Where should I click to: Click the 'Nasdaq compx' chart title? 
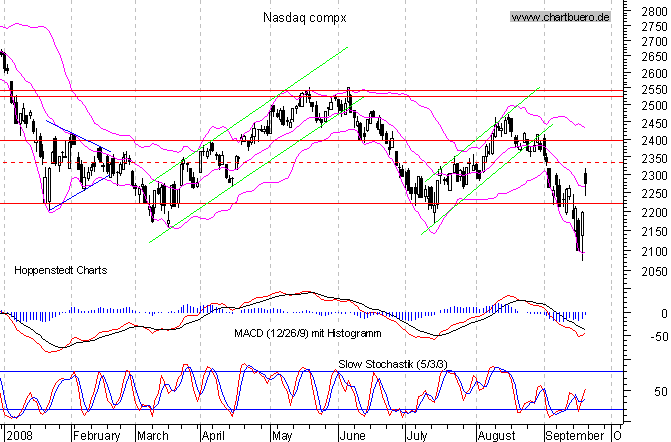click(x=305, y=18)
